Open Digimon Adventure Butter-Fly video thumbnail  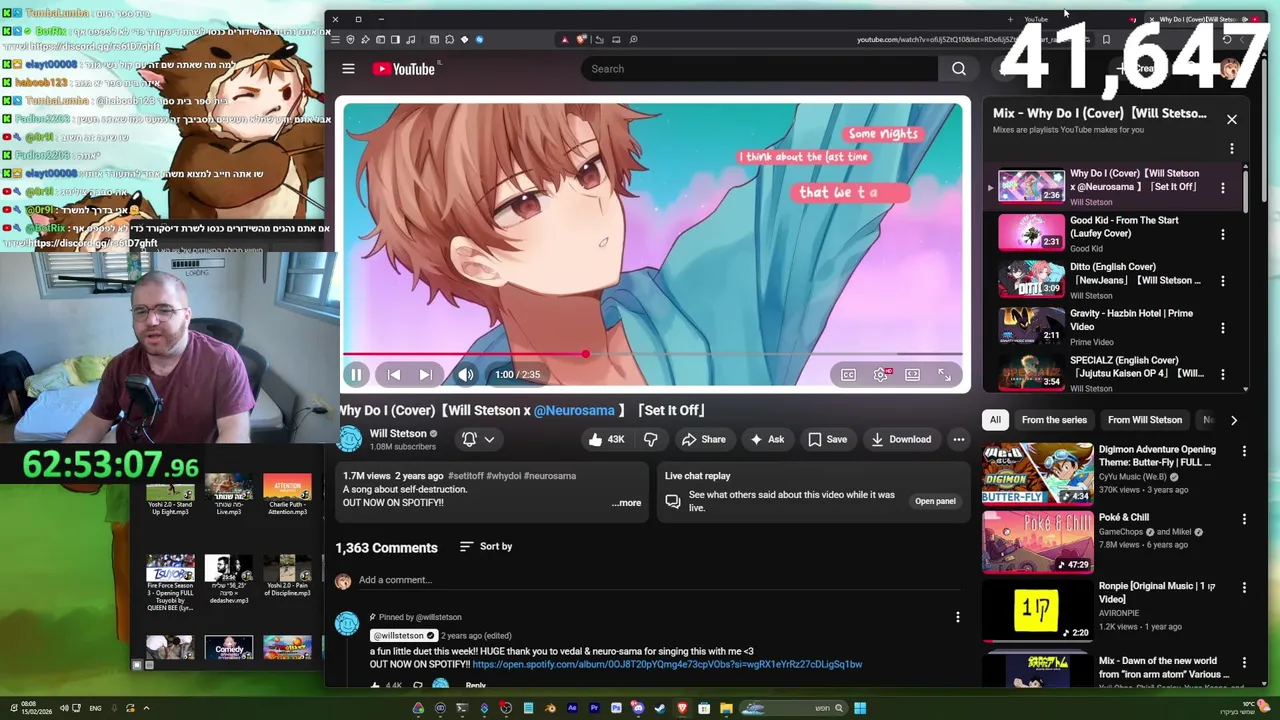coord(1037,473)
